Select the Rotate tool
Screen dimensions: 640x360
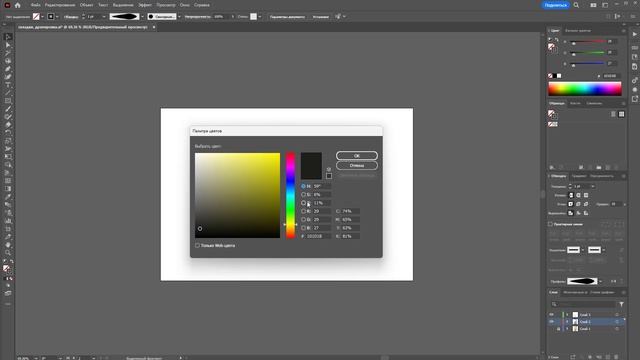point(8,133)
